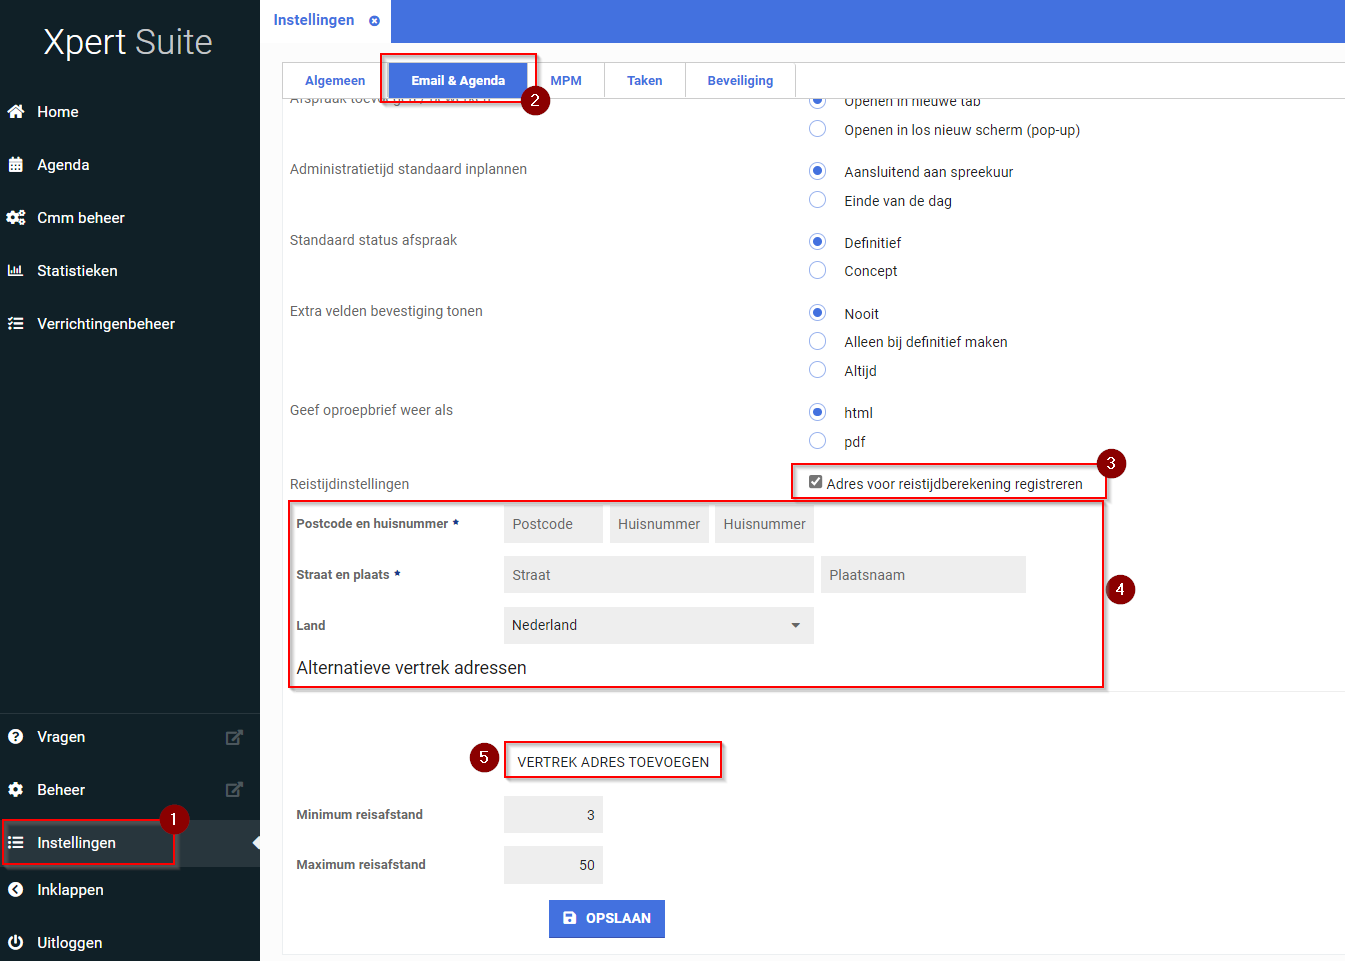Screen dimensions: 1345x961
Task: Click Vertrek adres toevoegen button
Action: (x=613, y=762)
